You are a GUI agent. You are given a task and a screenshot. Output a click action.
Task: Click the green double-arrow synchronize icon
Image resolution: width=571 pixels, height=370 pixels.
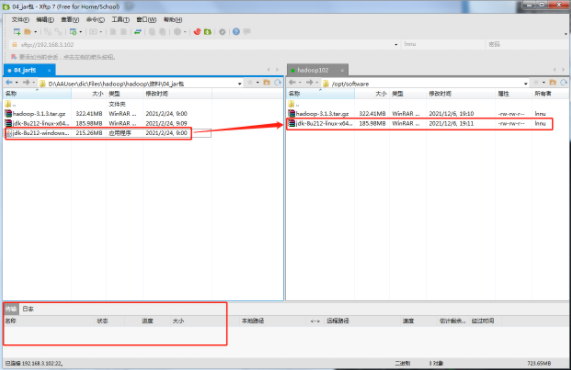point(137,32)
